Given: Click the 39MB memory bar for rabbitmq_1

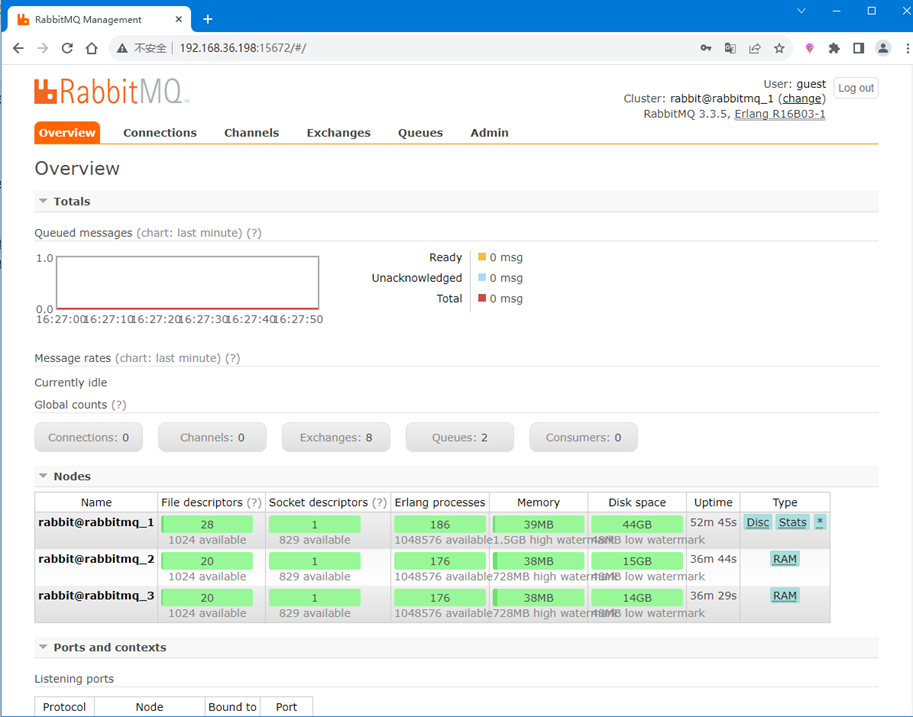Looking at the screenshot, I should coord(539,524).
